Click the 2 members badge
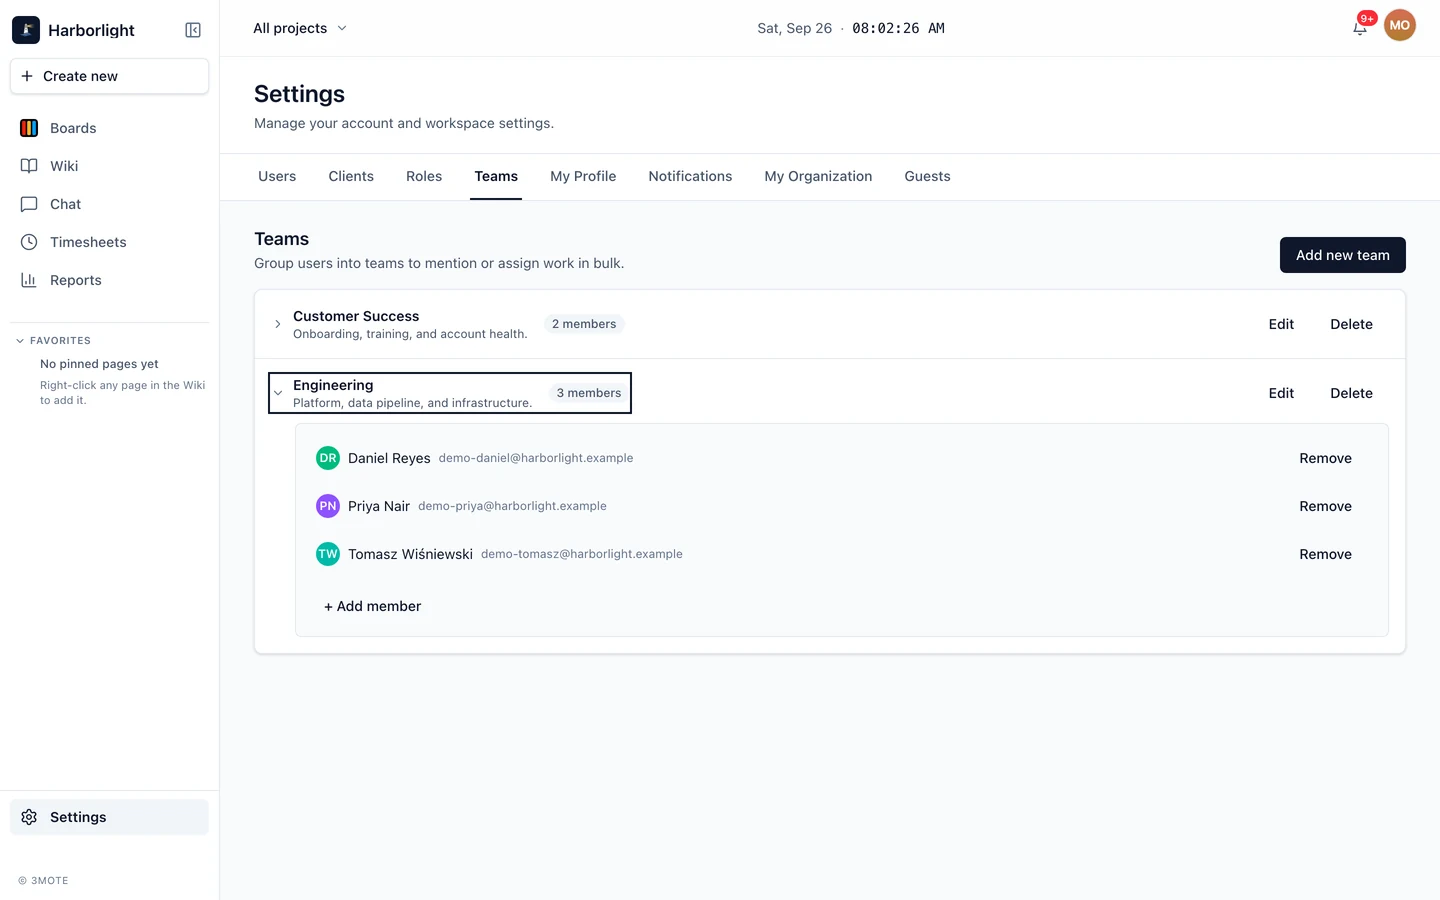 click(584, 324)
